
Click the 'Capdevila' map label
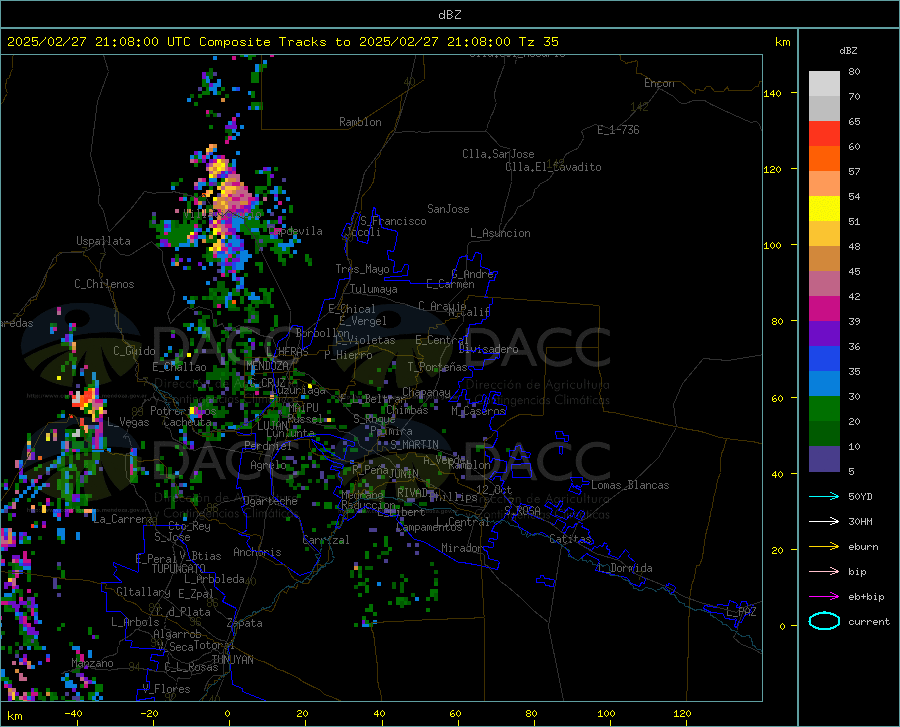(x=296, y=231)
